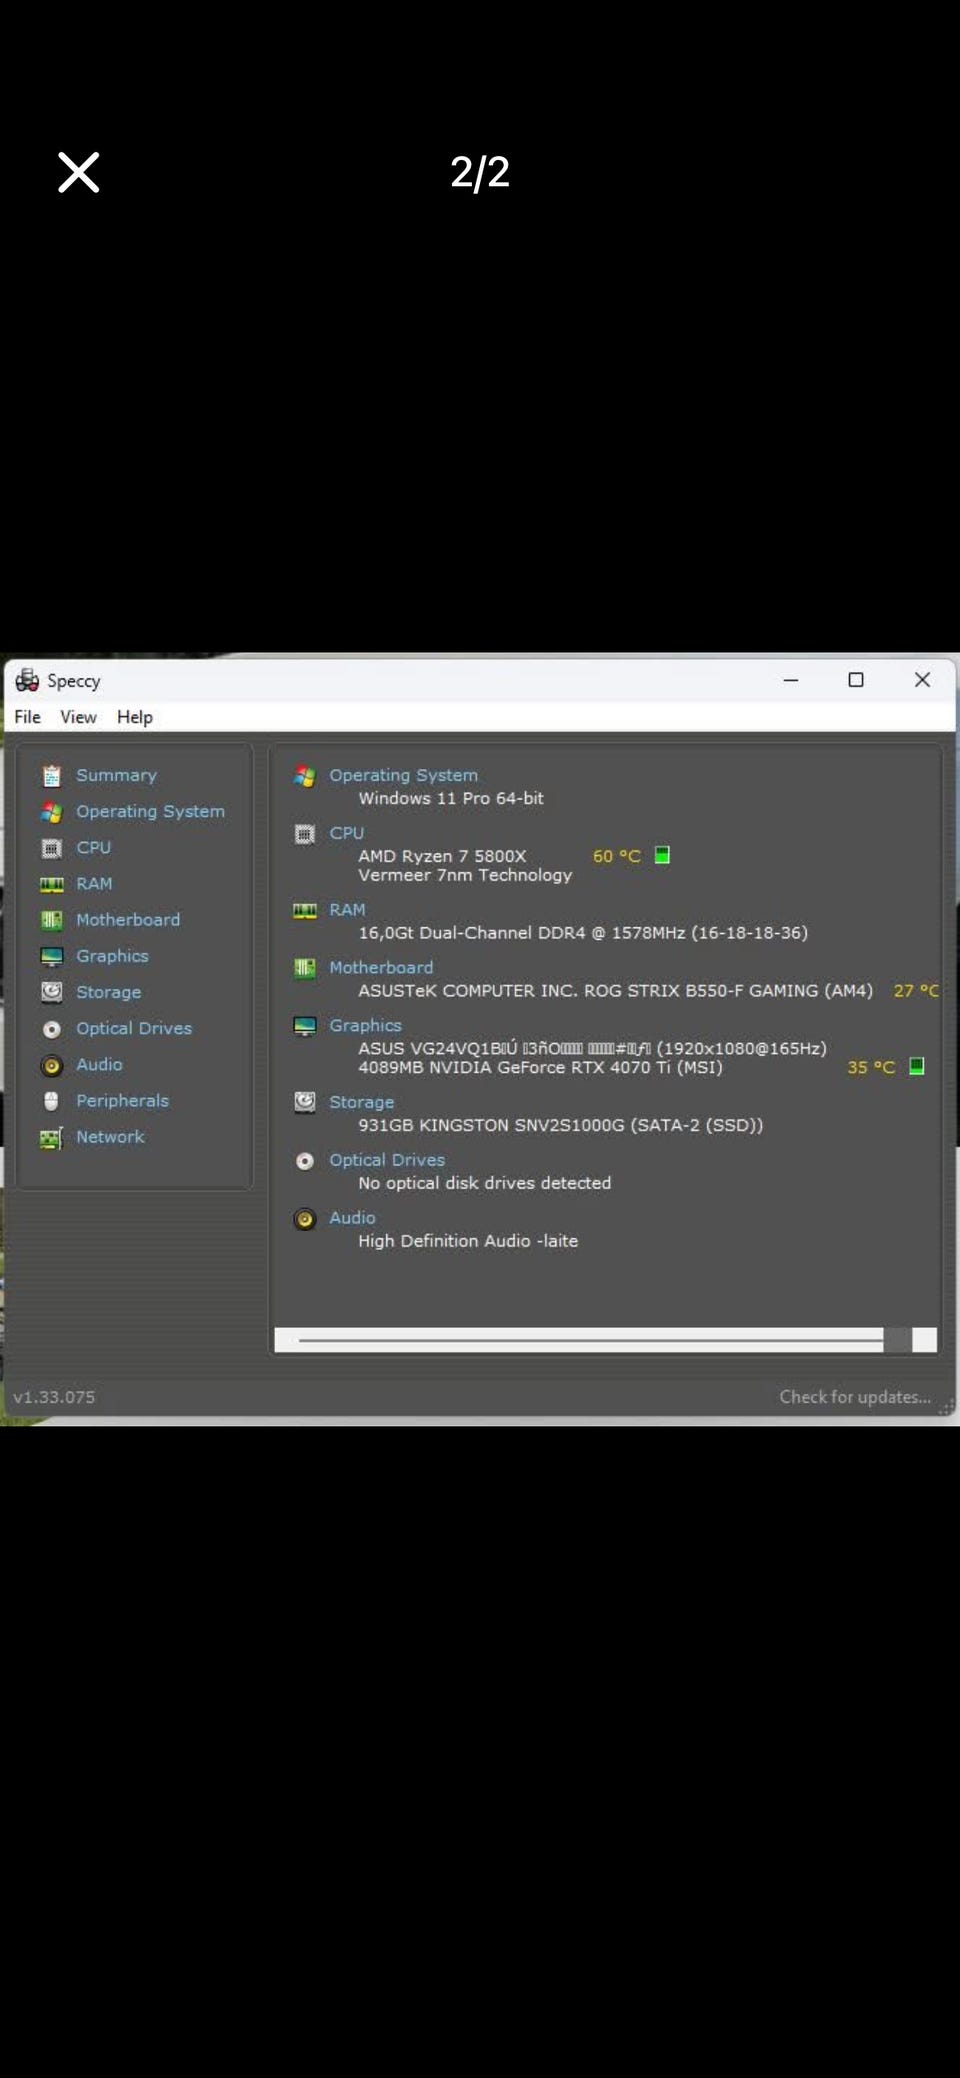Image resolution: width=960 pixels, height=2078 pixels.
Task: Click the Audio speaker icon in the sidebar
Action: [52, 1065]
